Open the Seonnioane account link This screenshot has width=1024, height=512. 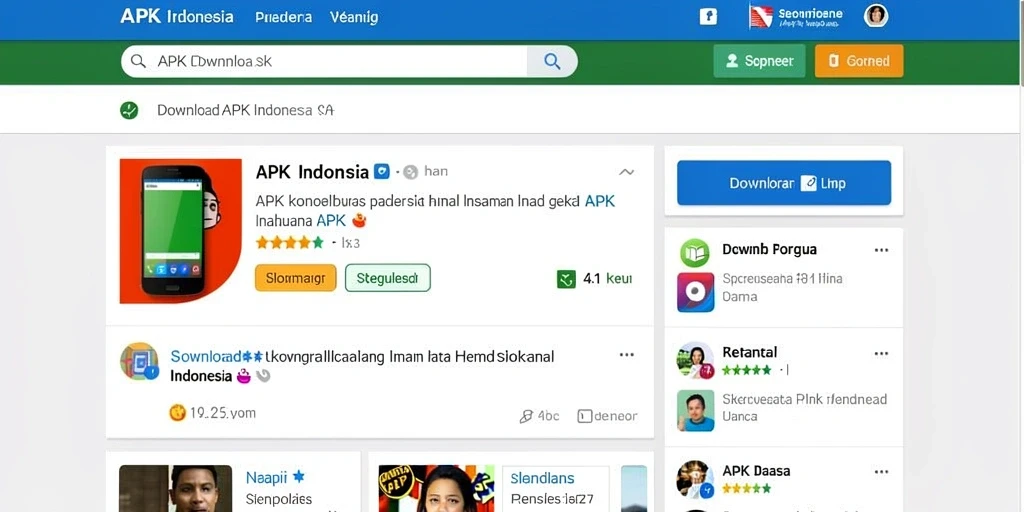(x=810, y=13)
